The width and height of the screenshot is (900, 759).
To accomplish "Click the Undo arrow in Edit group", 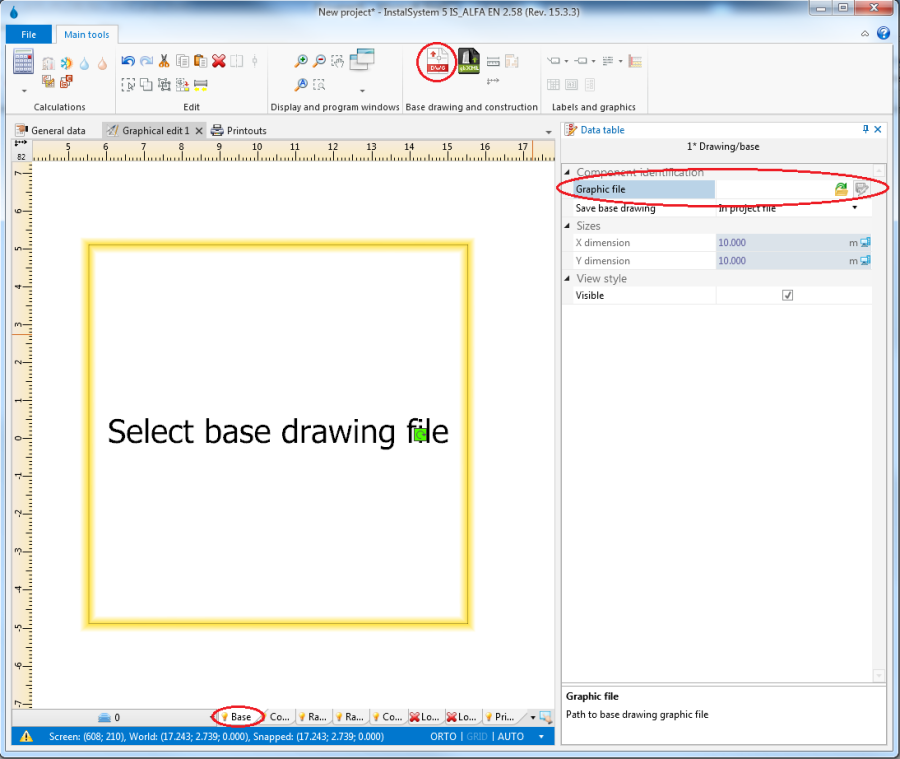I will tap(127, 62).
